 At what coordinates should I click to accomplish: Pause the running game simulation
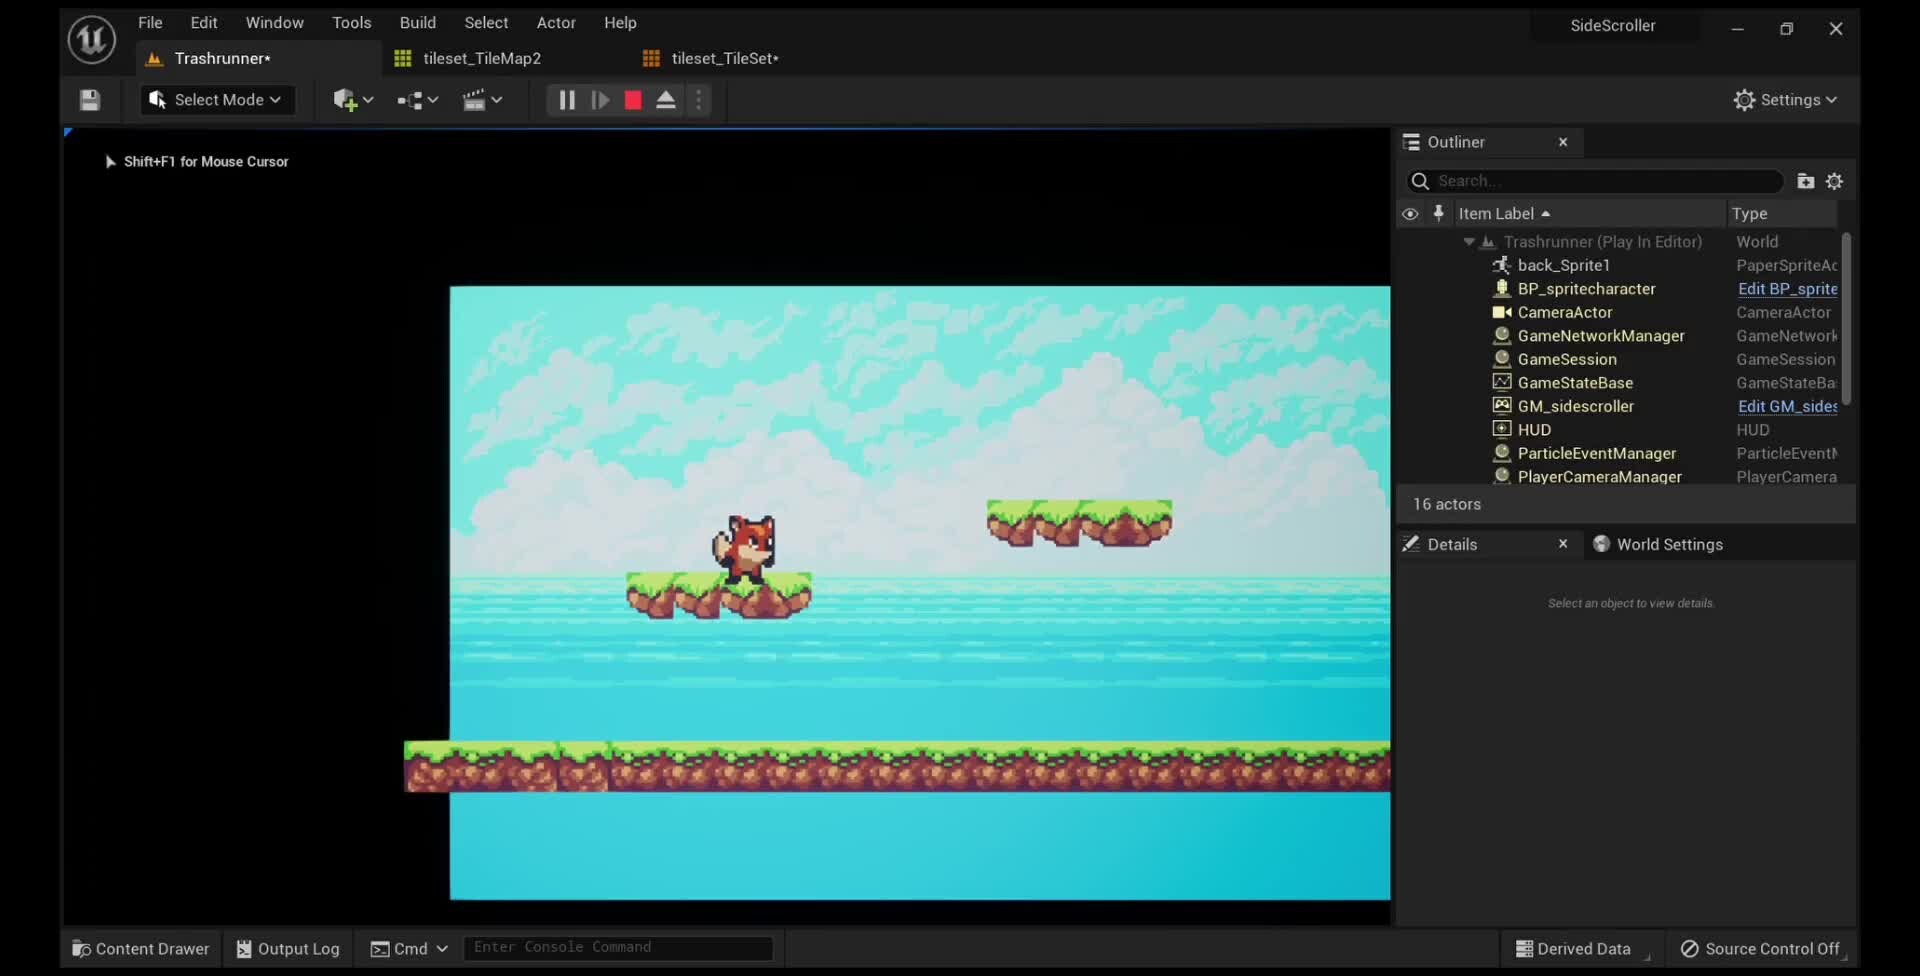[566, 100]
